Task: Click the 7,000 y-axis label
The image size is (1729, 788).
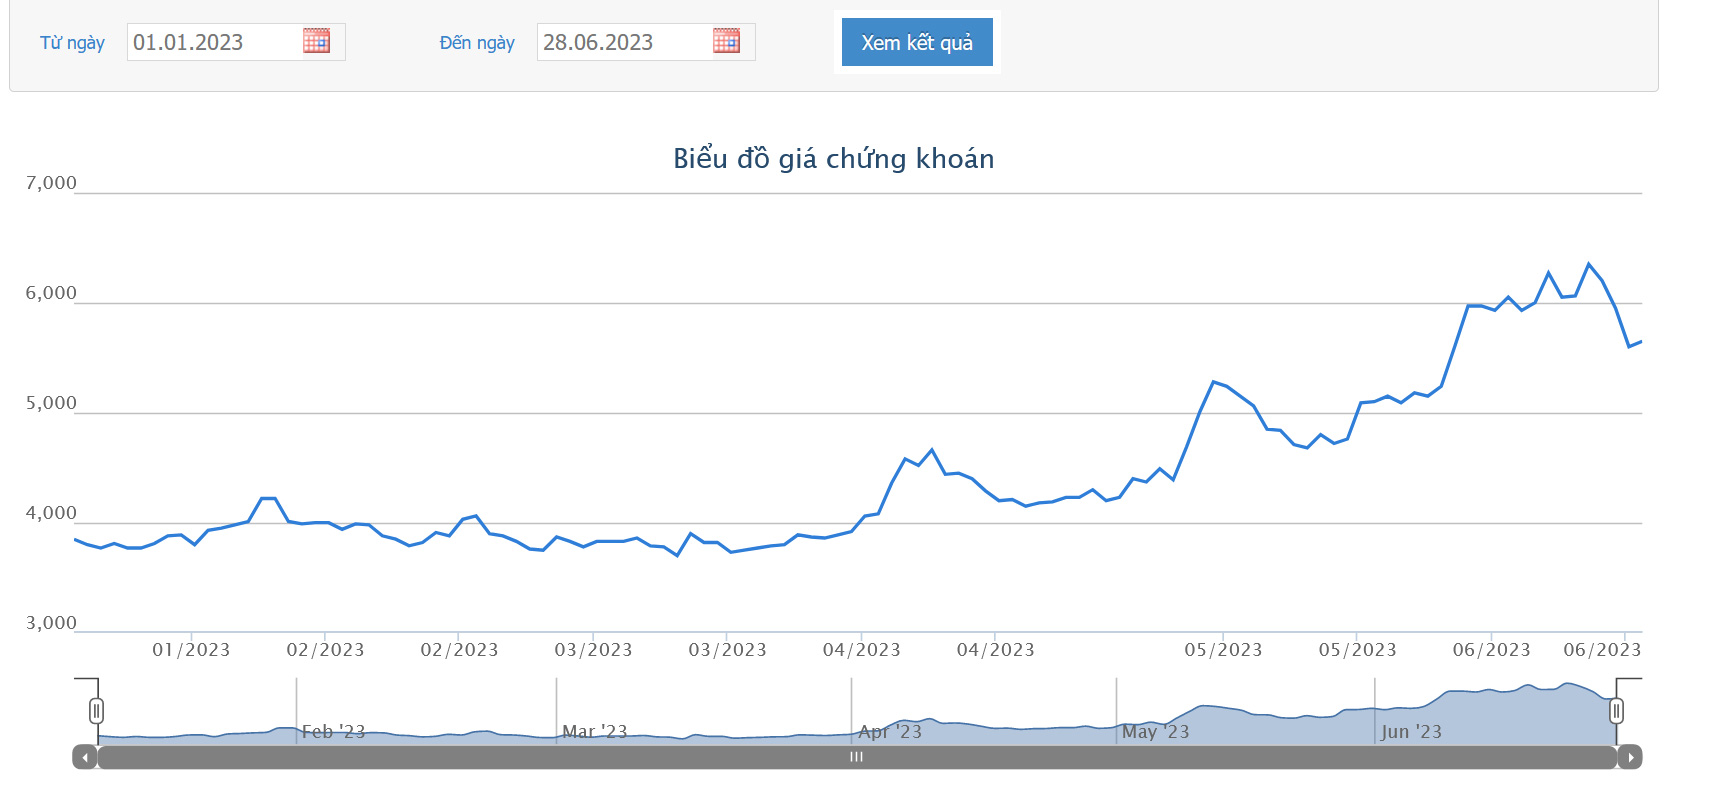Action: [51, 183]
